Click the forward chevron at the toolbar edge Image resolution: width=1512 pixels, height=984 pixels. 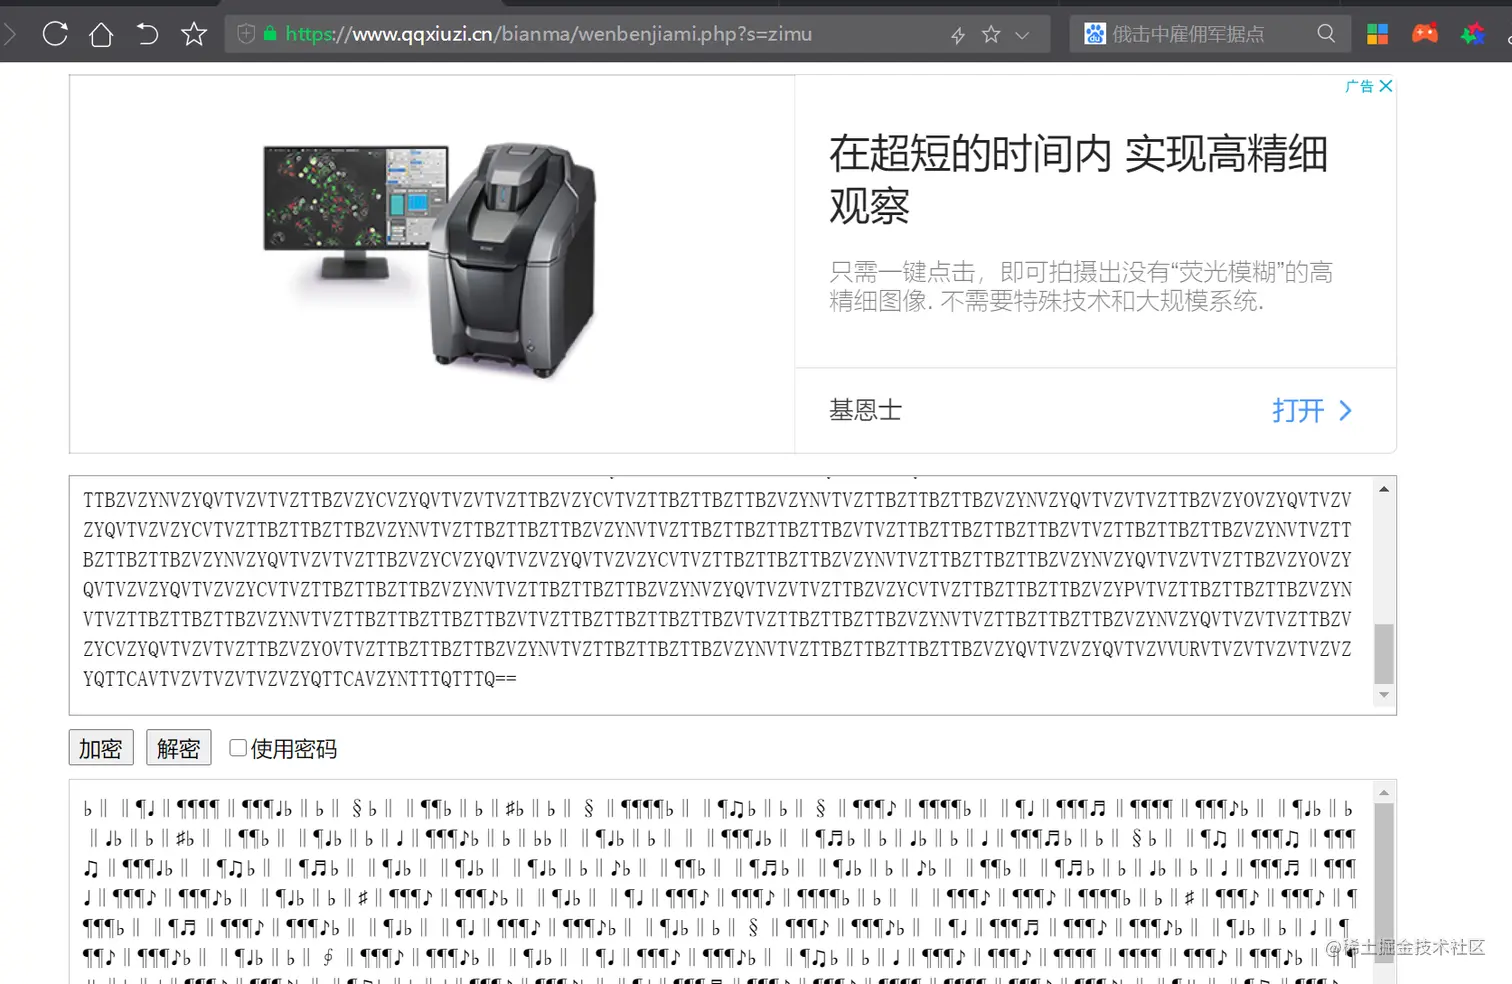point(10,35)
